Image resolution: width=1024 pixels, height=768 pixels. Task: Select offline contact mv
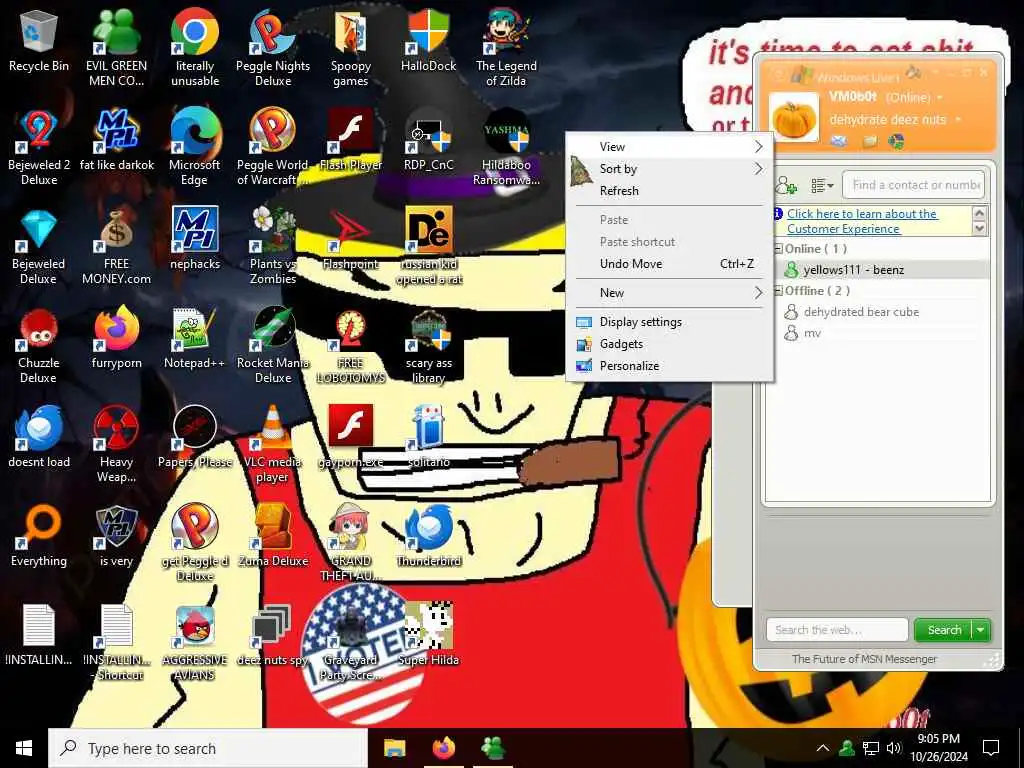[x=879, y=333]
